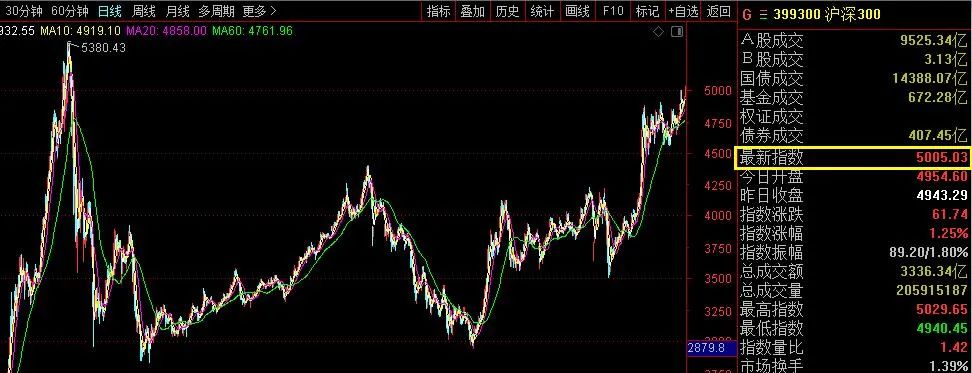
Task: Click the 总成交量 205915187 value
Action: pyautogui.click(x=932, y=290)
